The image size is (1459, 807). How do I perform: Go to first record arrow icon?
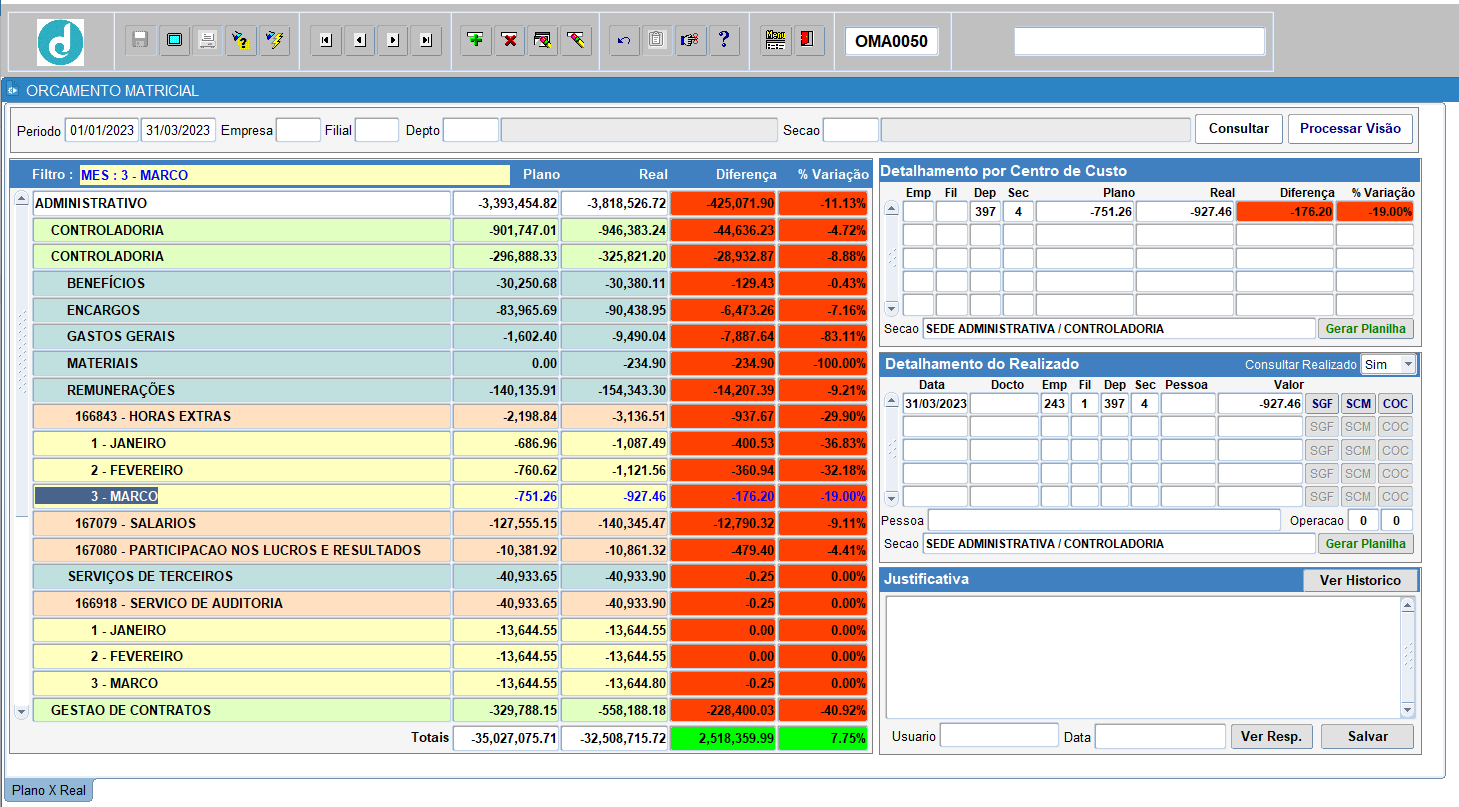pyautogui.click(x=326, y=40)
